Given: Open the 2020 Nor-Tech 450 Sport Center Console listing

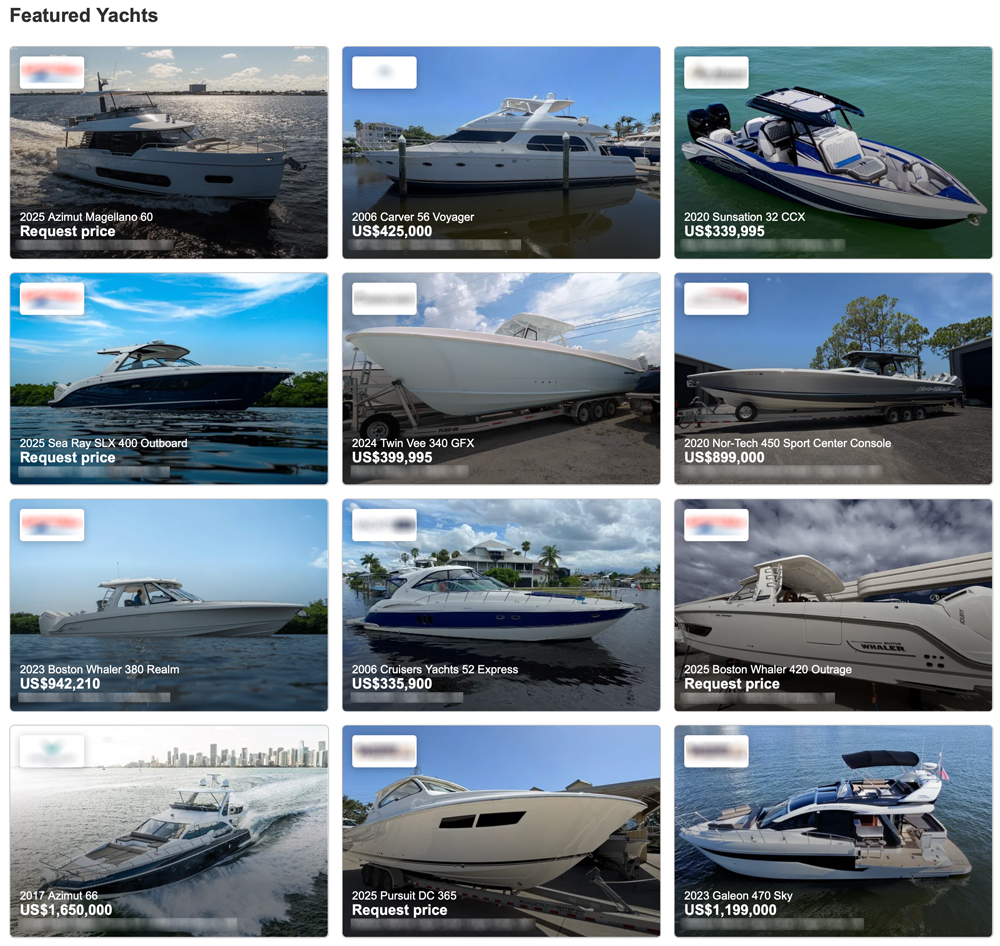Looking at the screenshot, I should pyautogui.click(x=834, y=378).
